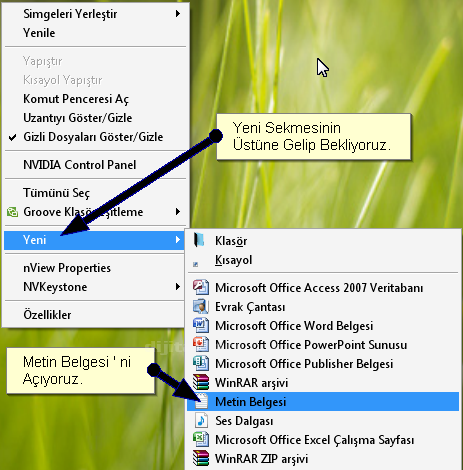
Task: Click the Publisher Belgesi icon
Action: click(201, 363)
